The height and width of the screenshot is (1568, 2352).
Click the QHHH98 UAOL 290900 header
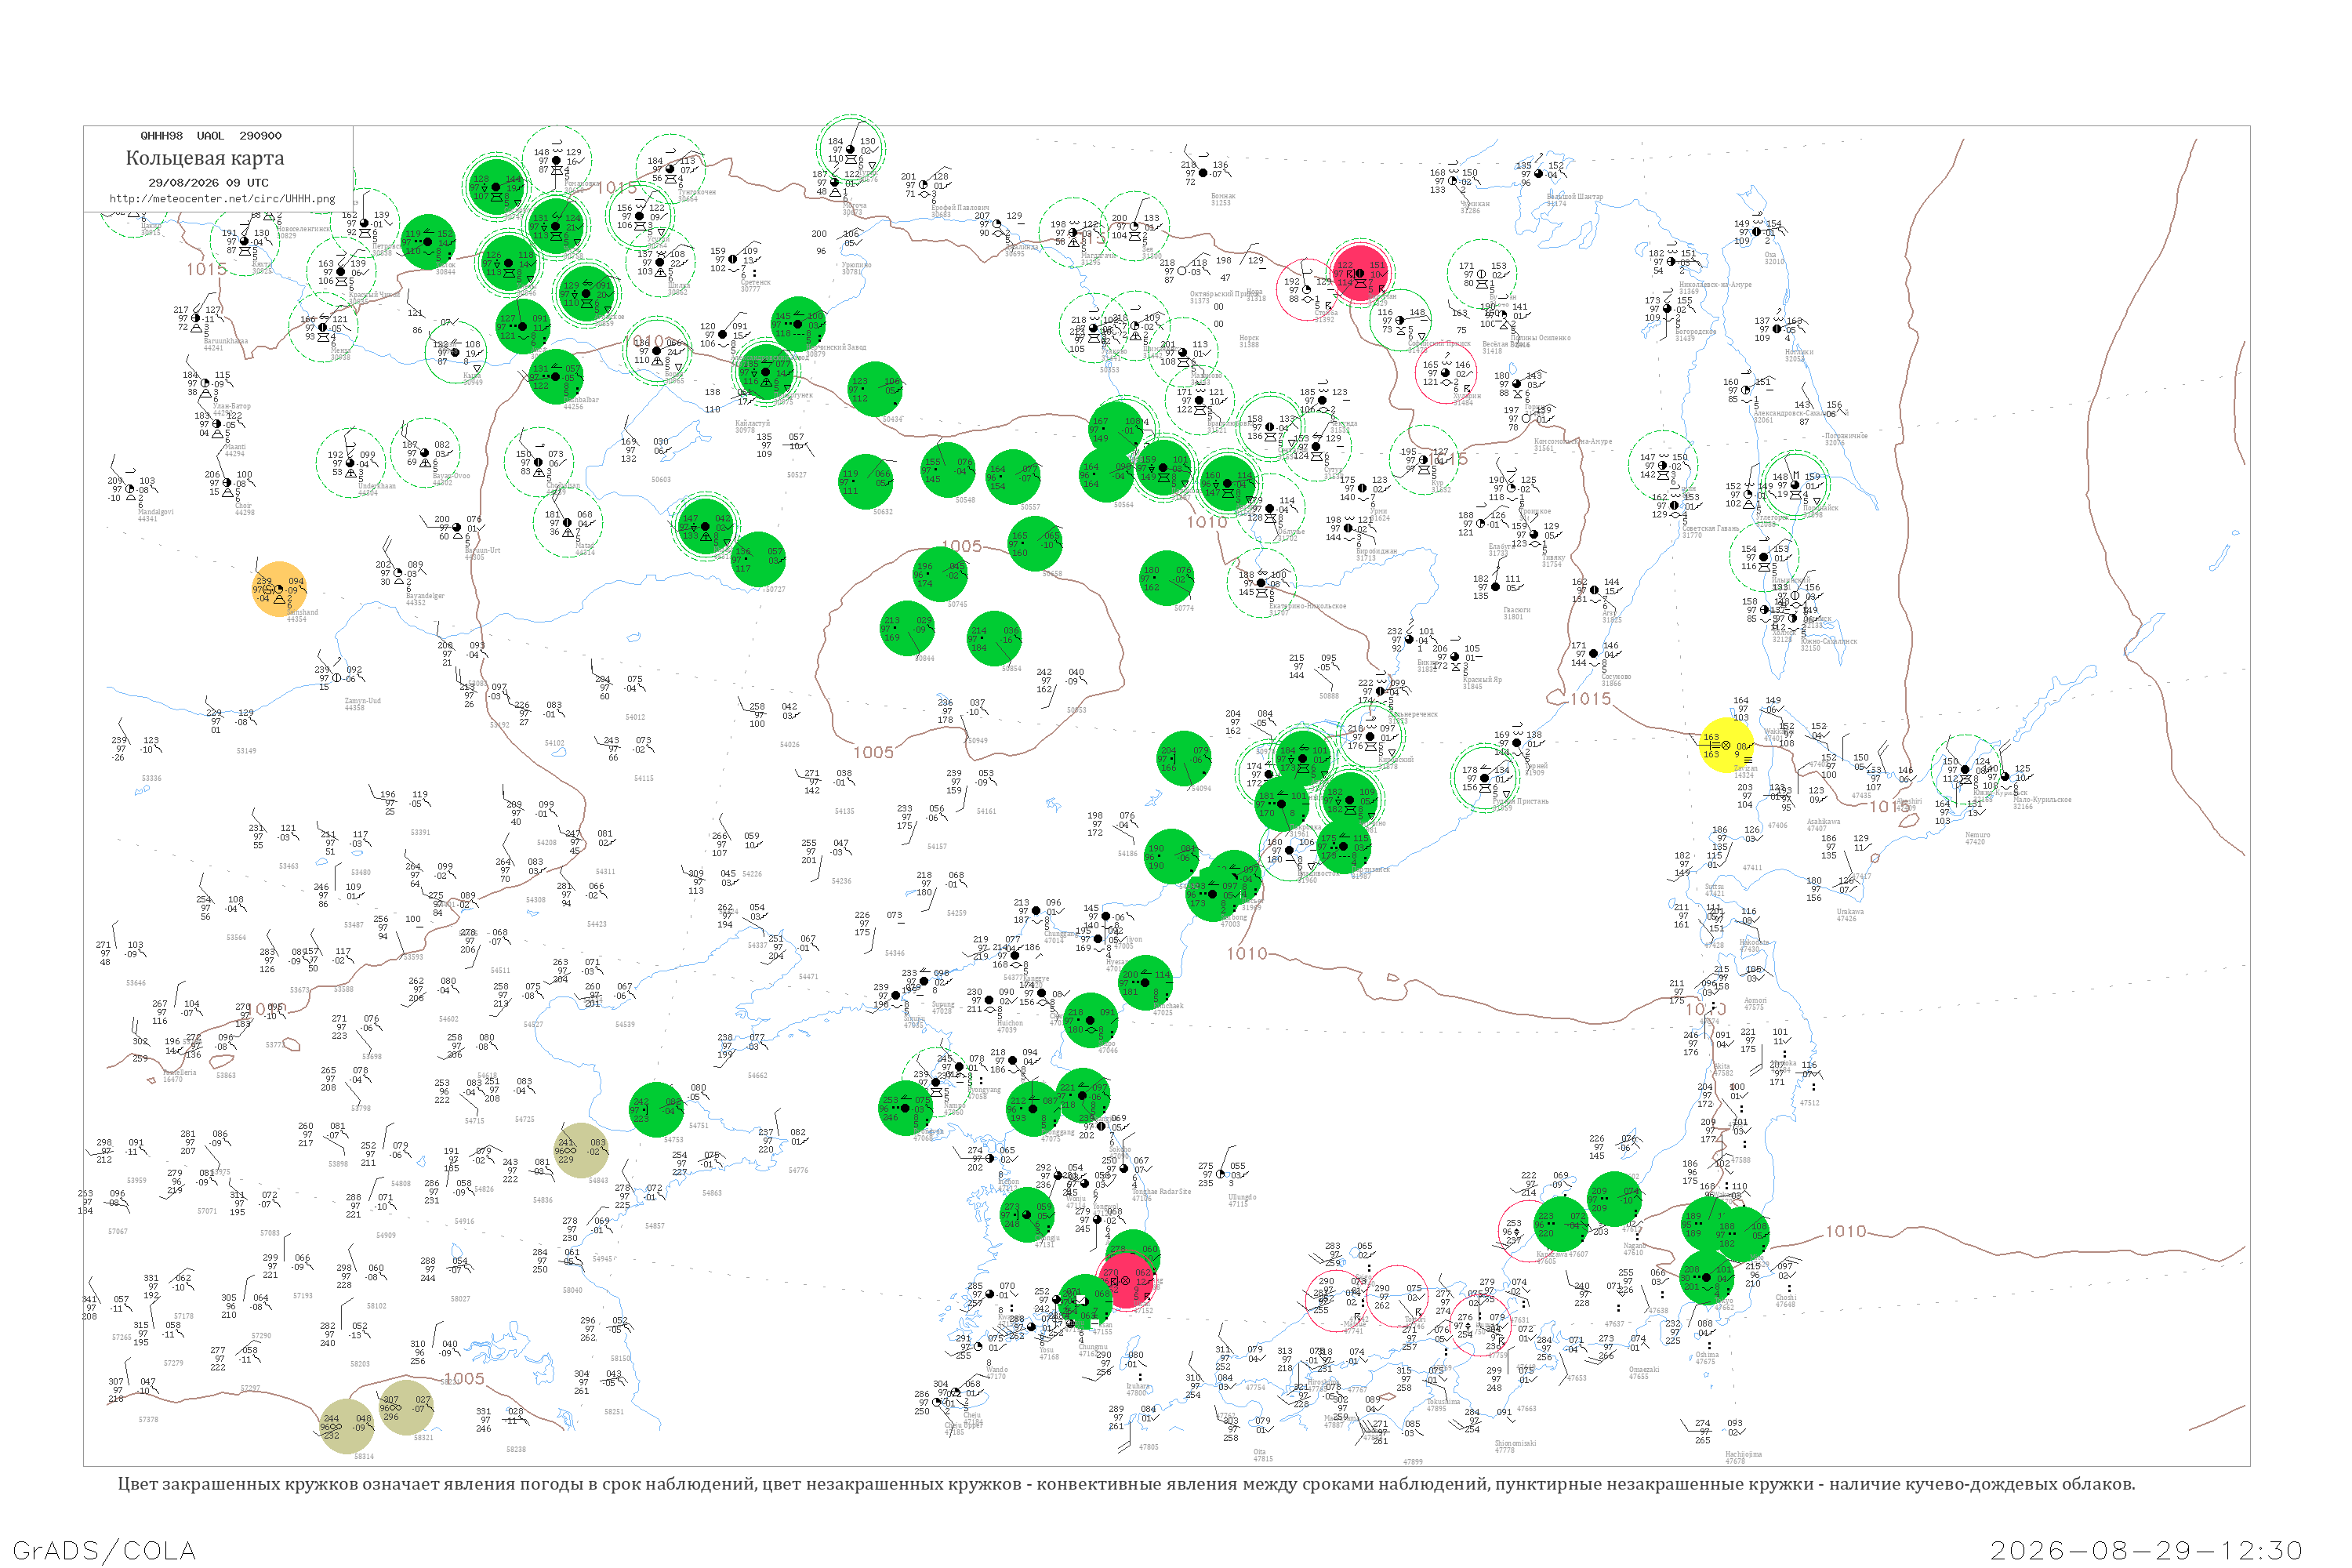pos(211,136)
